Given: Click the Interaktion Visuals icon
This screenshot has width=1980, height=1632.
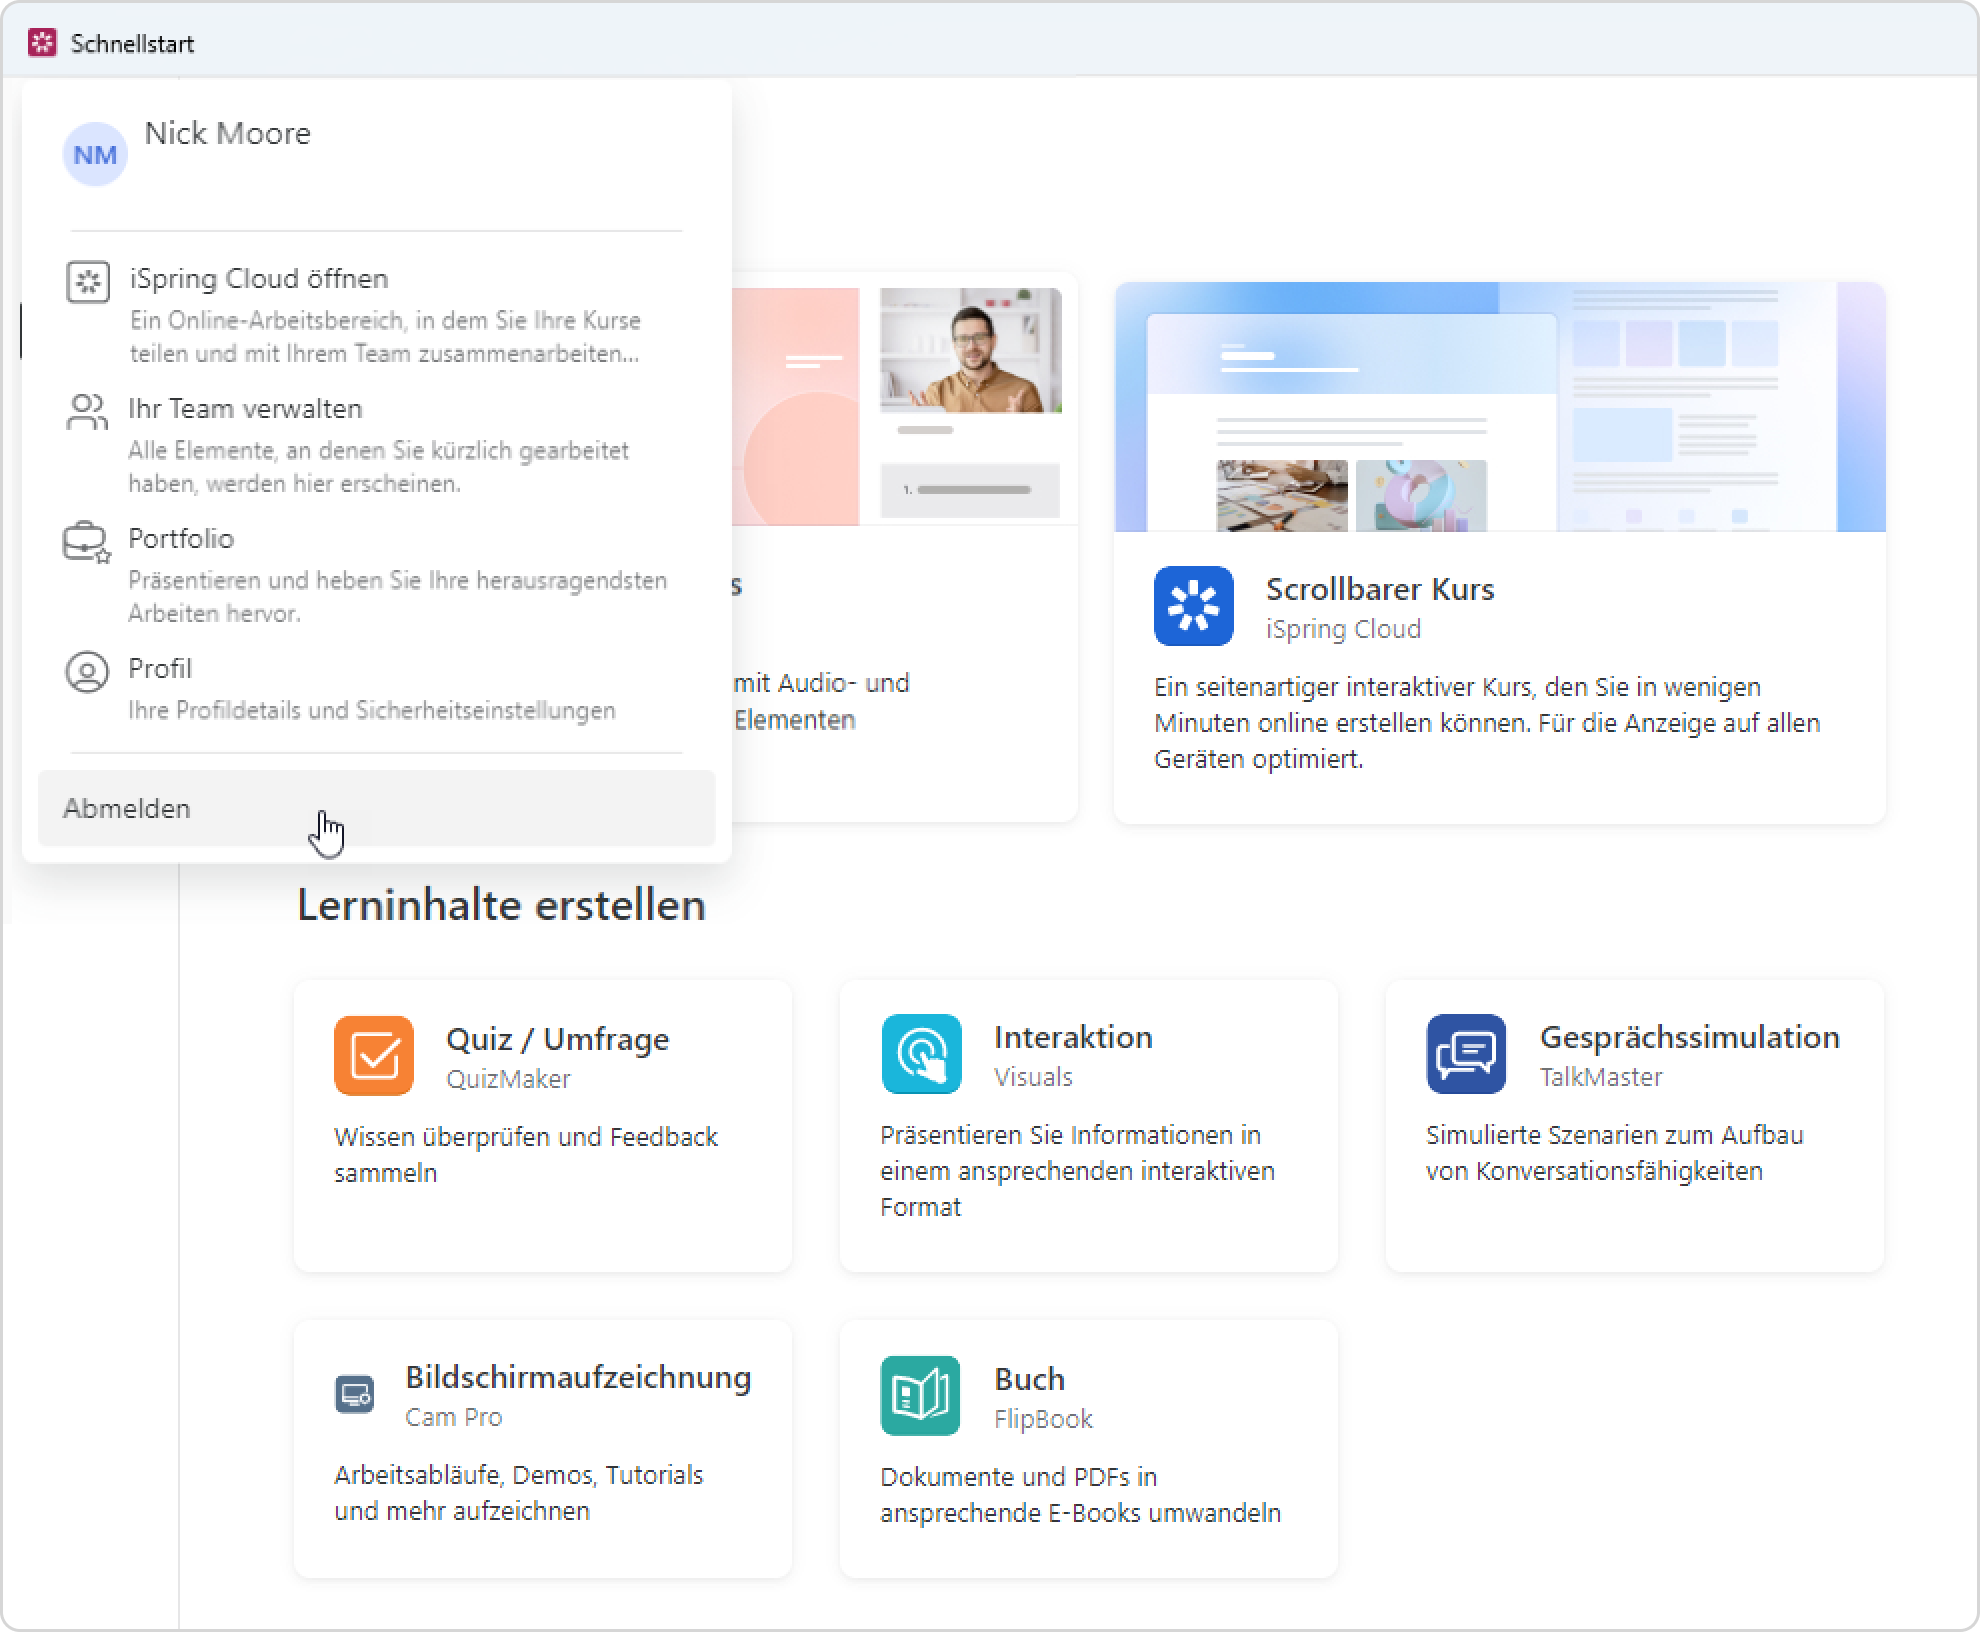Looking at the screenshot, I should (921, 1054).
